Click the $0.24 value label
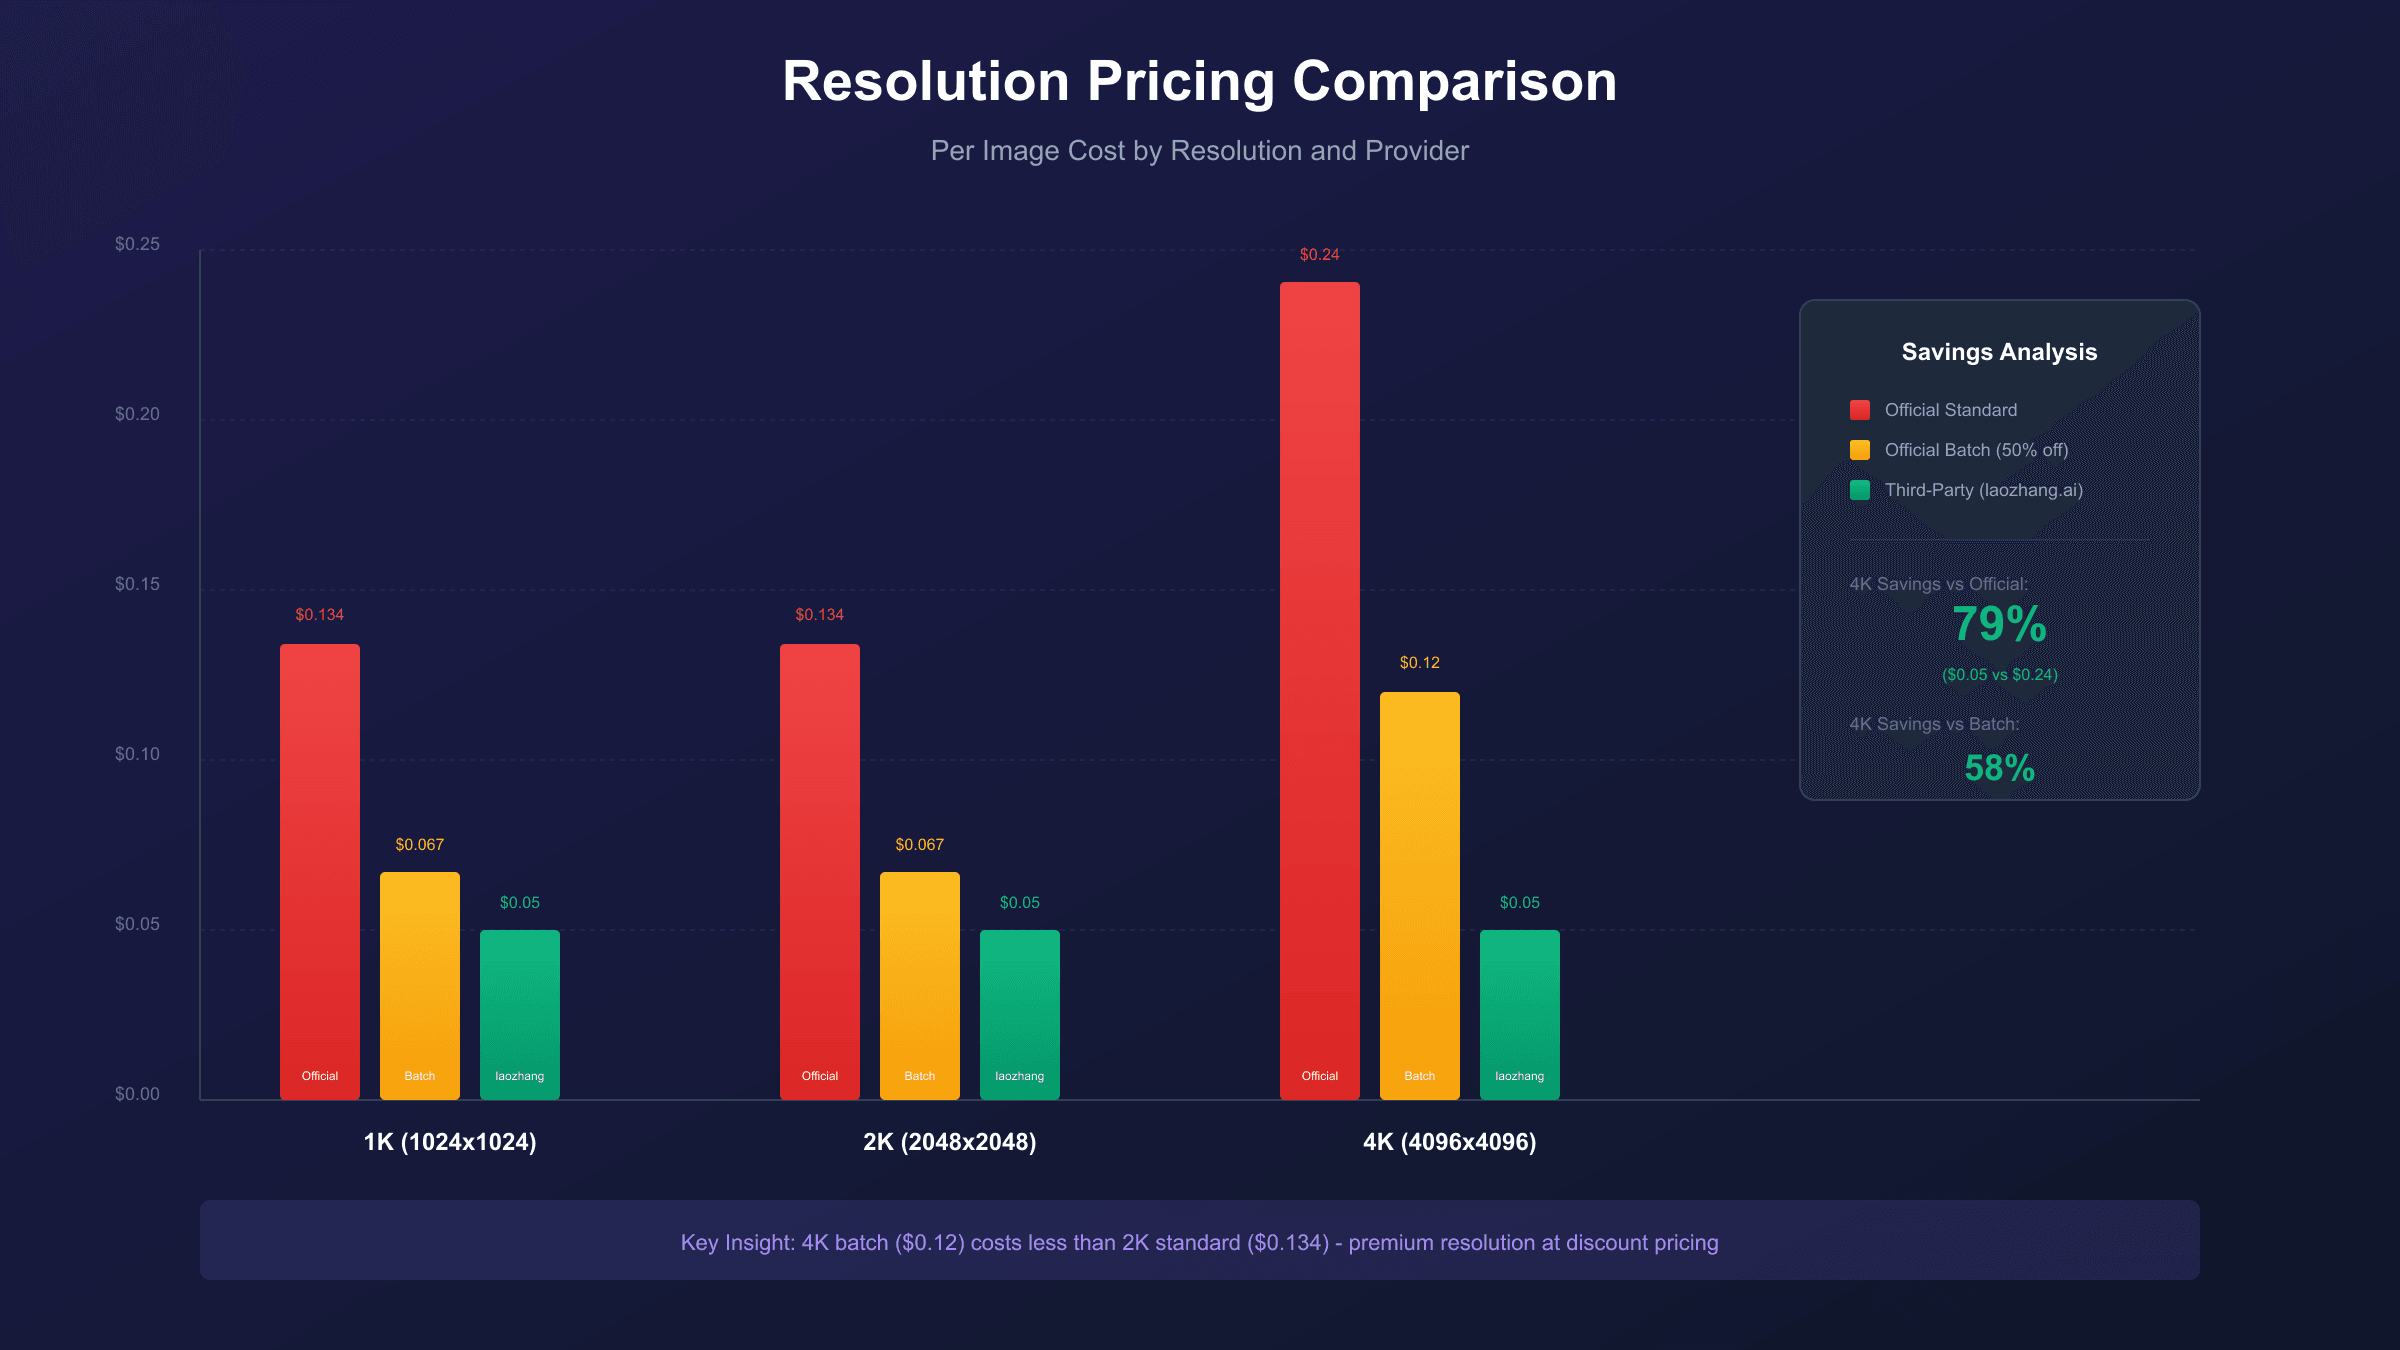This screenshot has width=2400, height=1350. pos(1319,255)
